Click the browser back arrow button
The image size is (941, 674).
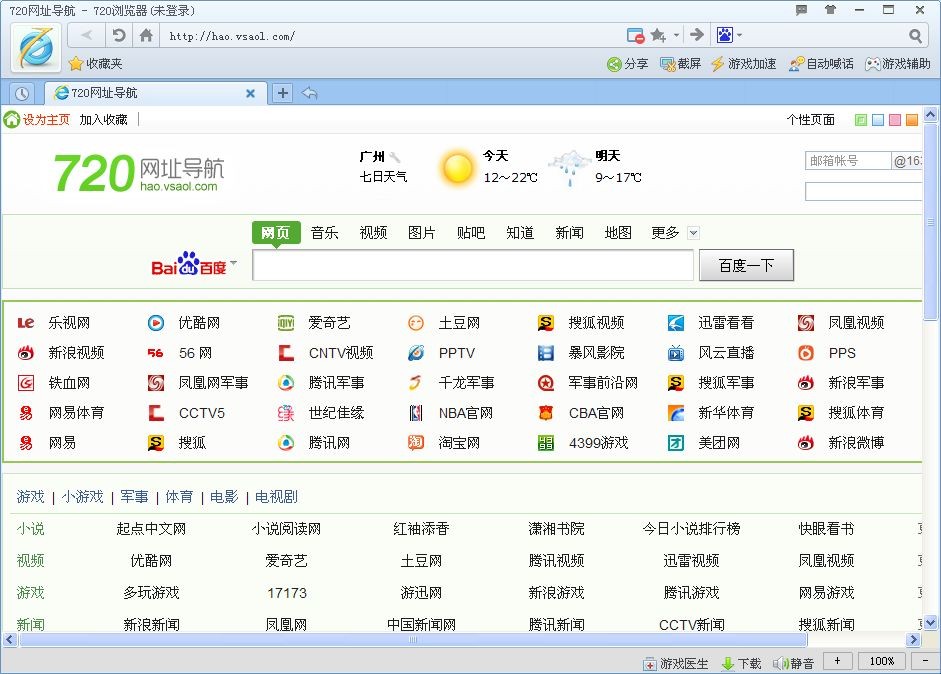86,35
